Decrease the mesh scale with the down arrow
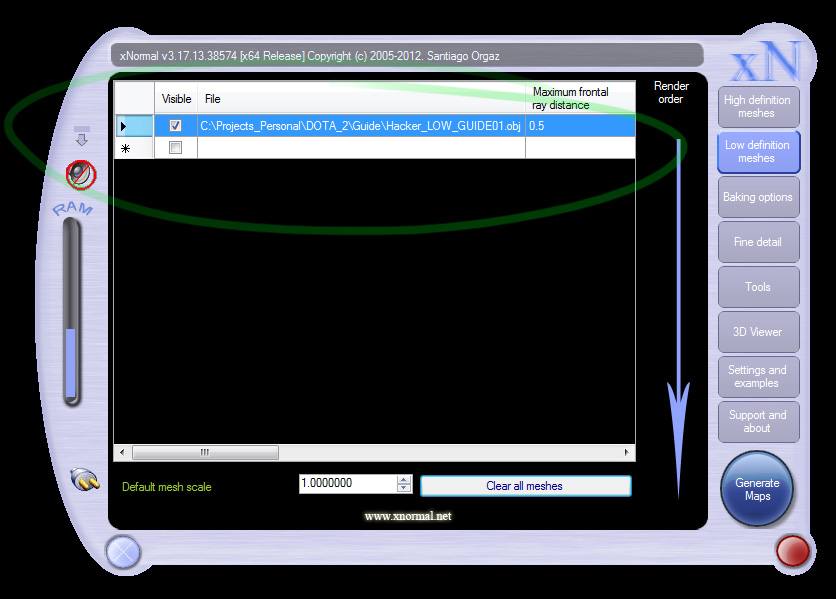The width and height of the screenshot is (836, 599). (404, 488)
